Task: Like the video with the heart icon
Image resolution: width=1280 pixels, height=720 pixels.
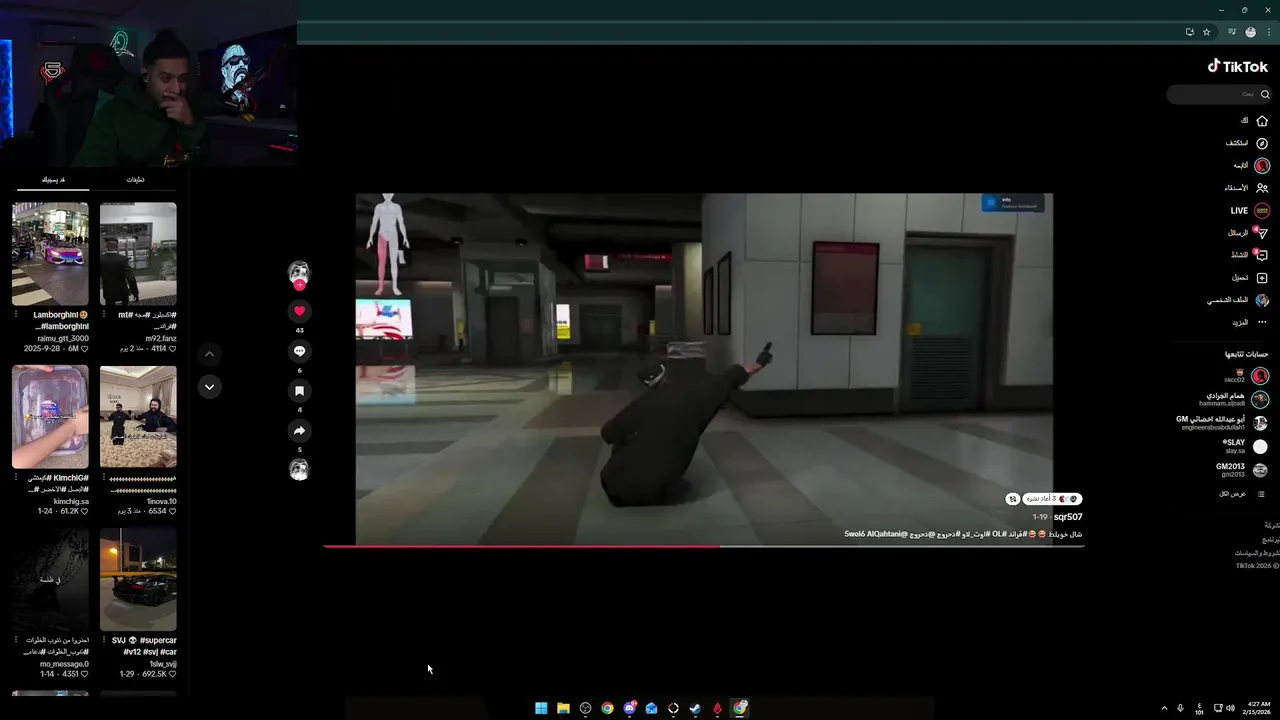Action: 299,311
